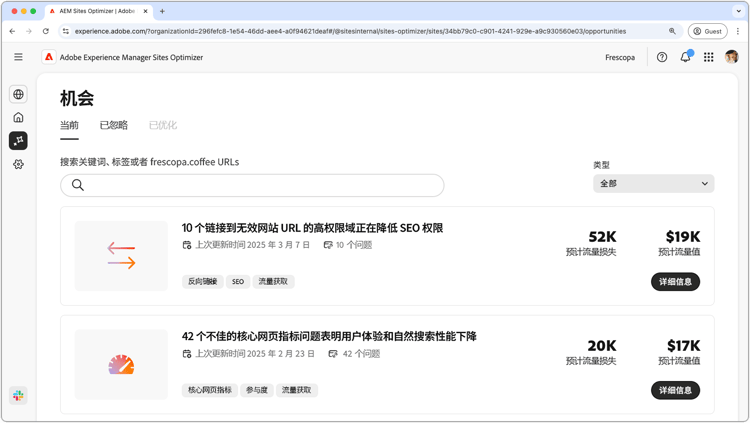The image size is (750, 423).
Task: Open the notifications bell
Action: (x=685, y=57)
